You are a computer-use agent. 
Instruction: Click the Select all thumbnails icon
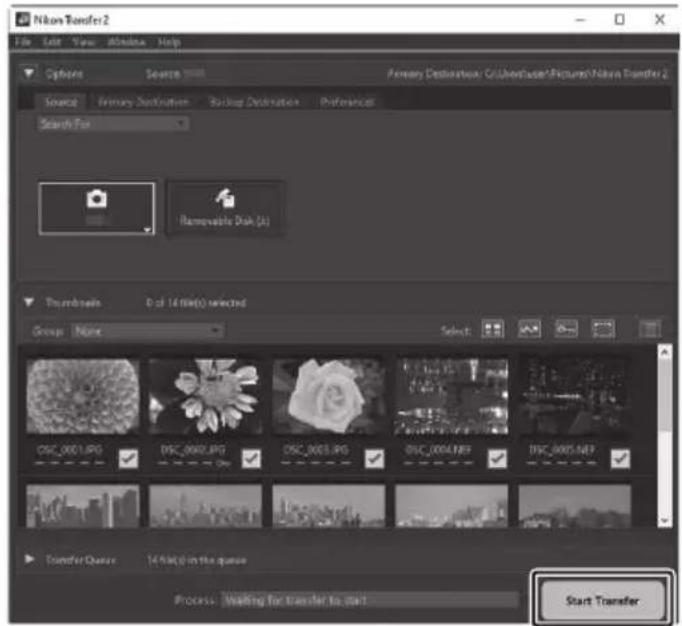point(493,329)
